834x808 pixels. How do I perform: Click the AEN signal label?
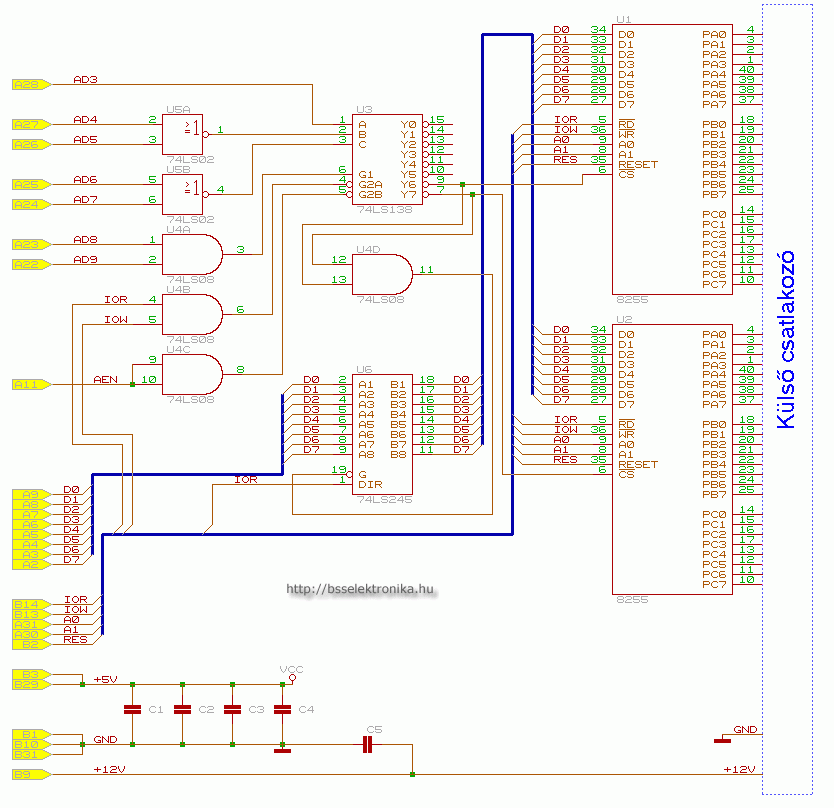(x=106, y=380)
